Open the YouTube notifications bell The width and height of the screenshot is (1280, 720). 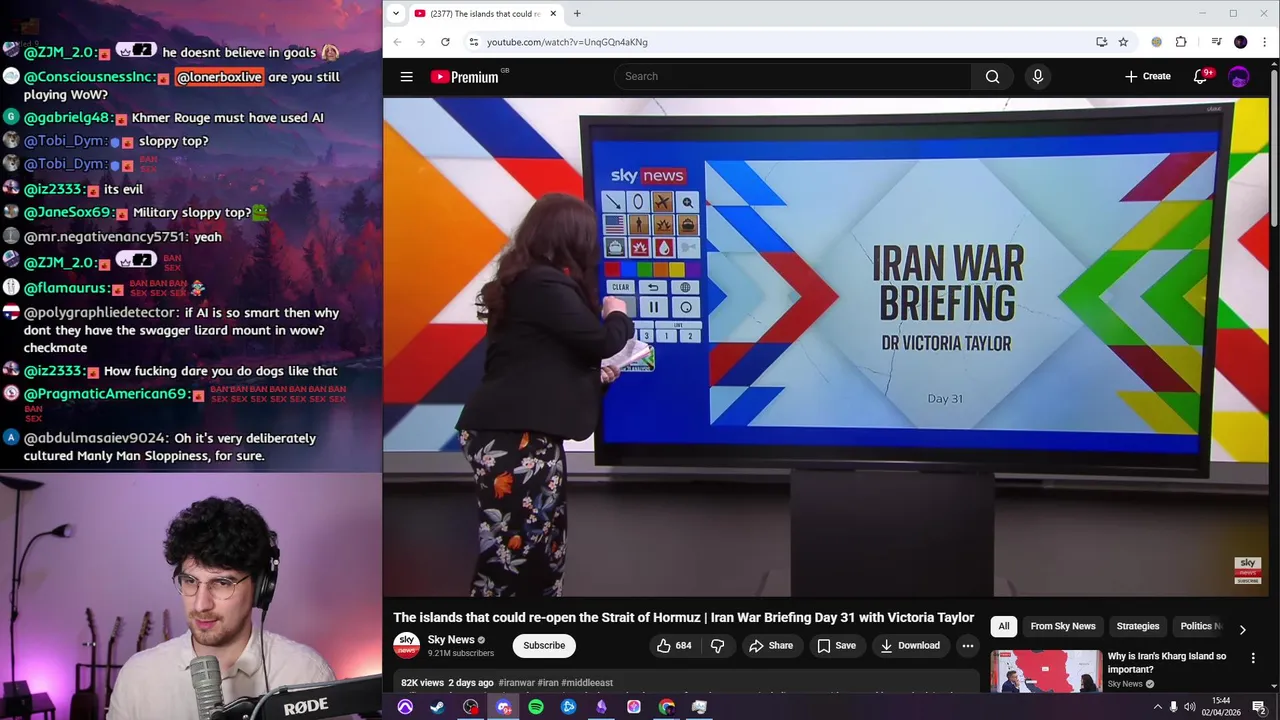click(1201, 76)
